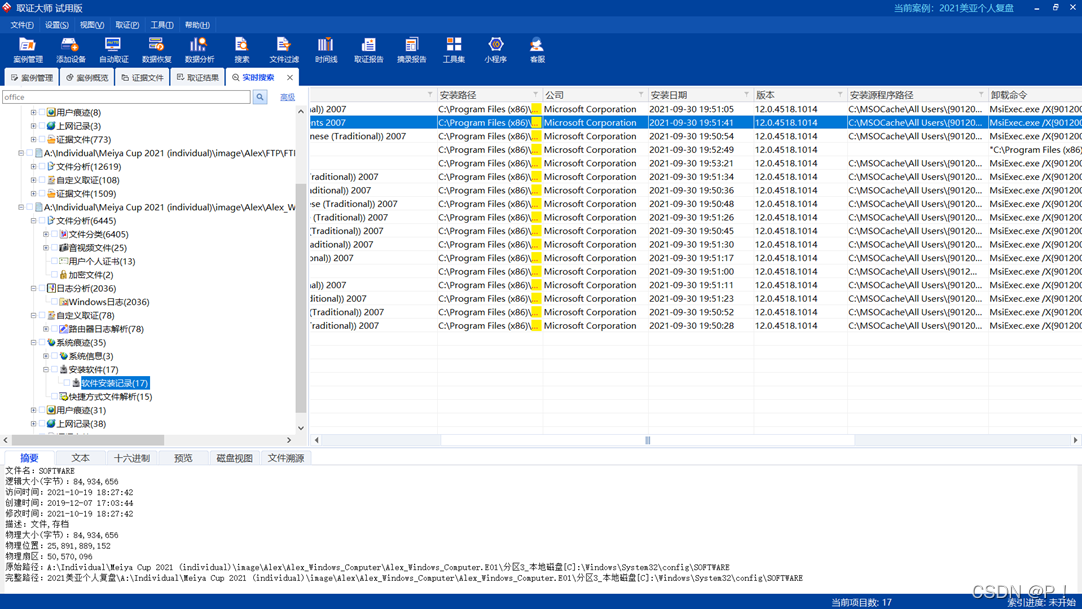Open 时间线 view icon

point(326,50)
